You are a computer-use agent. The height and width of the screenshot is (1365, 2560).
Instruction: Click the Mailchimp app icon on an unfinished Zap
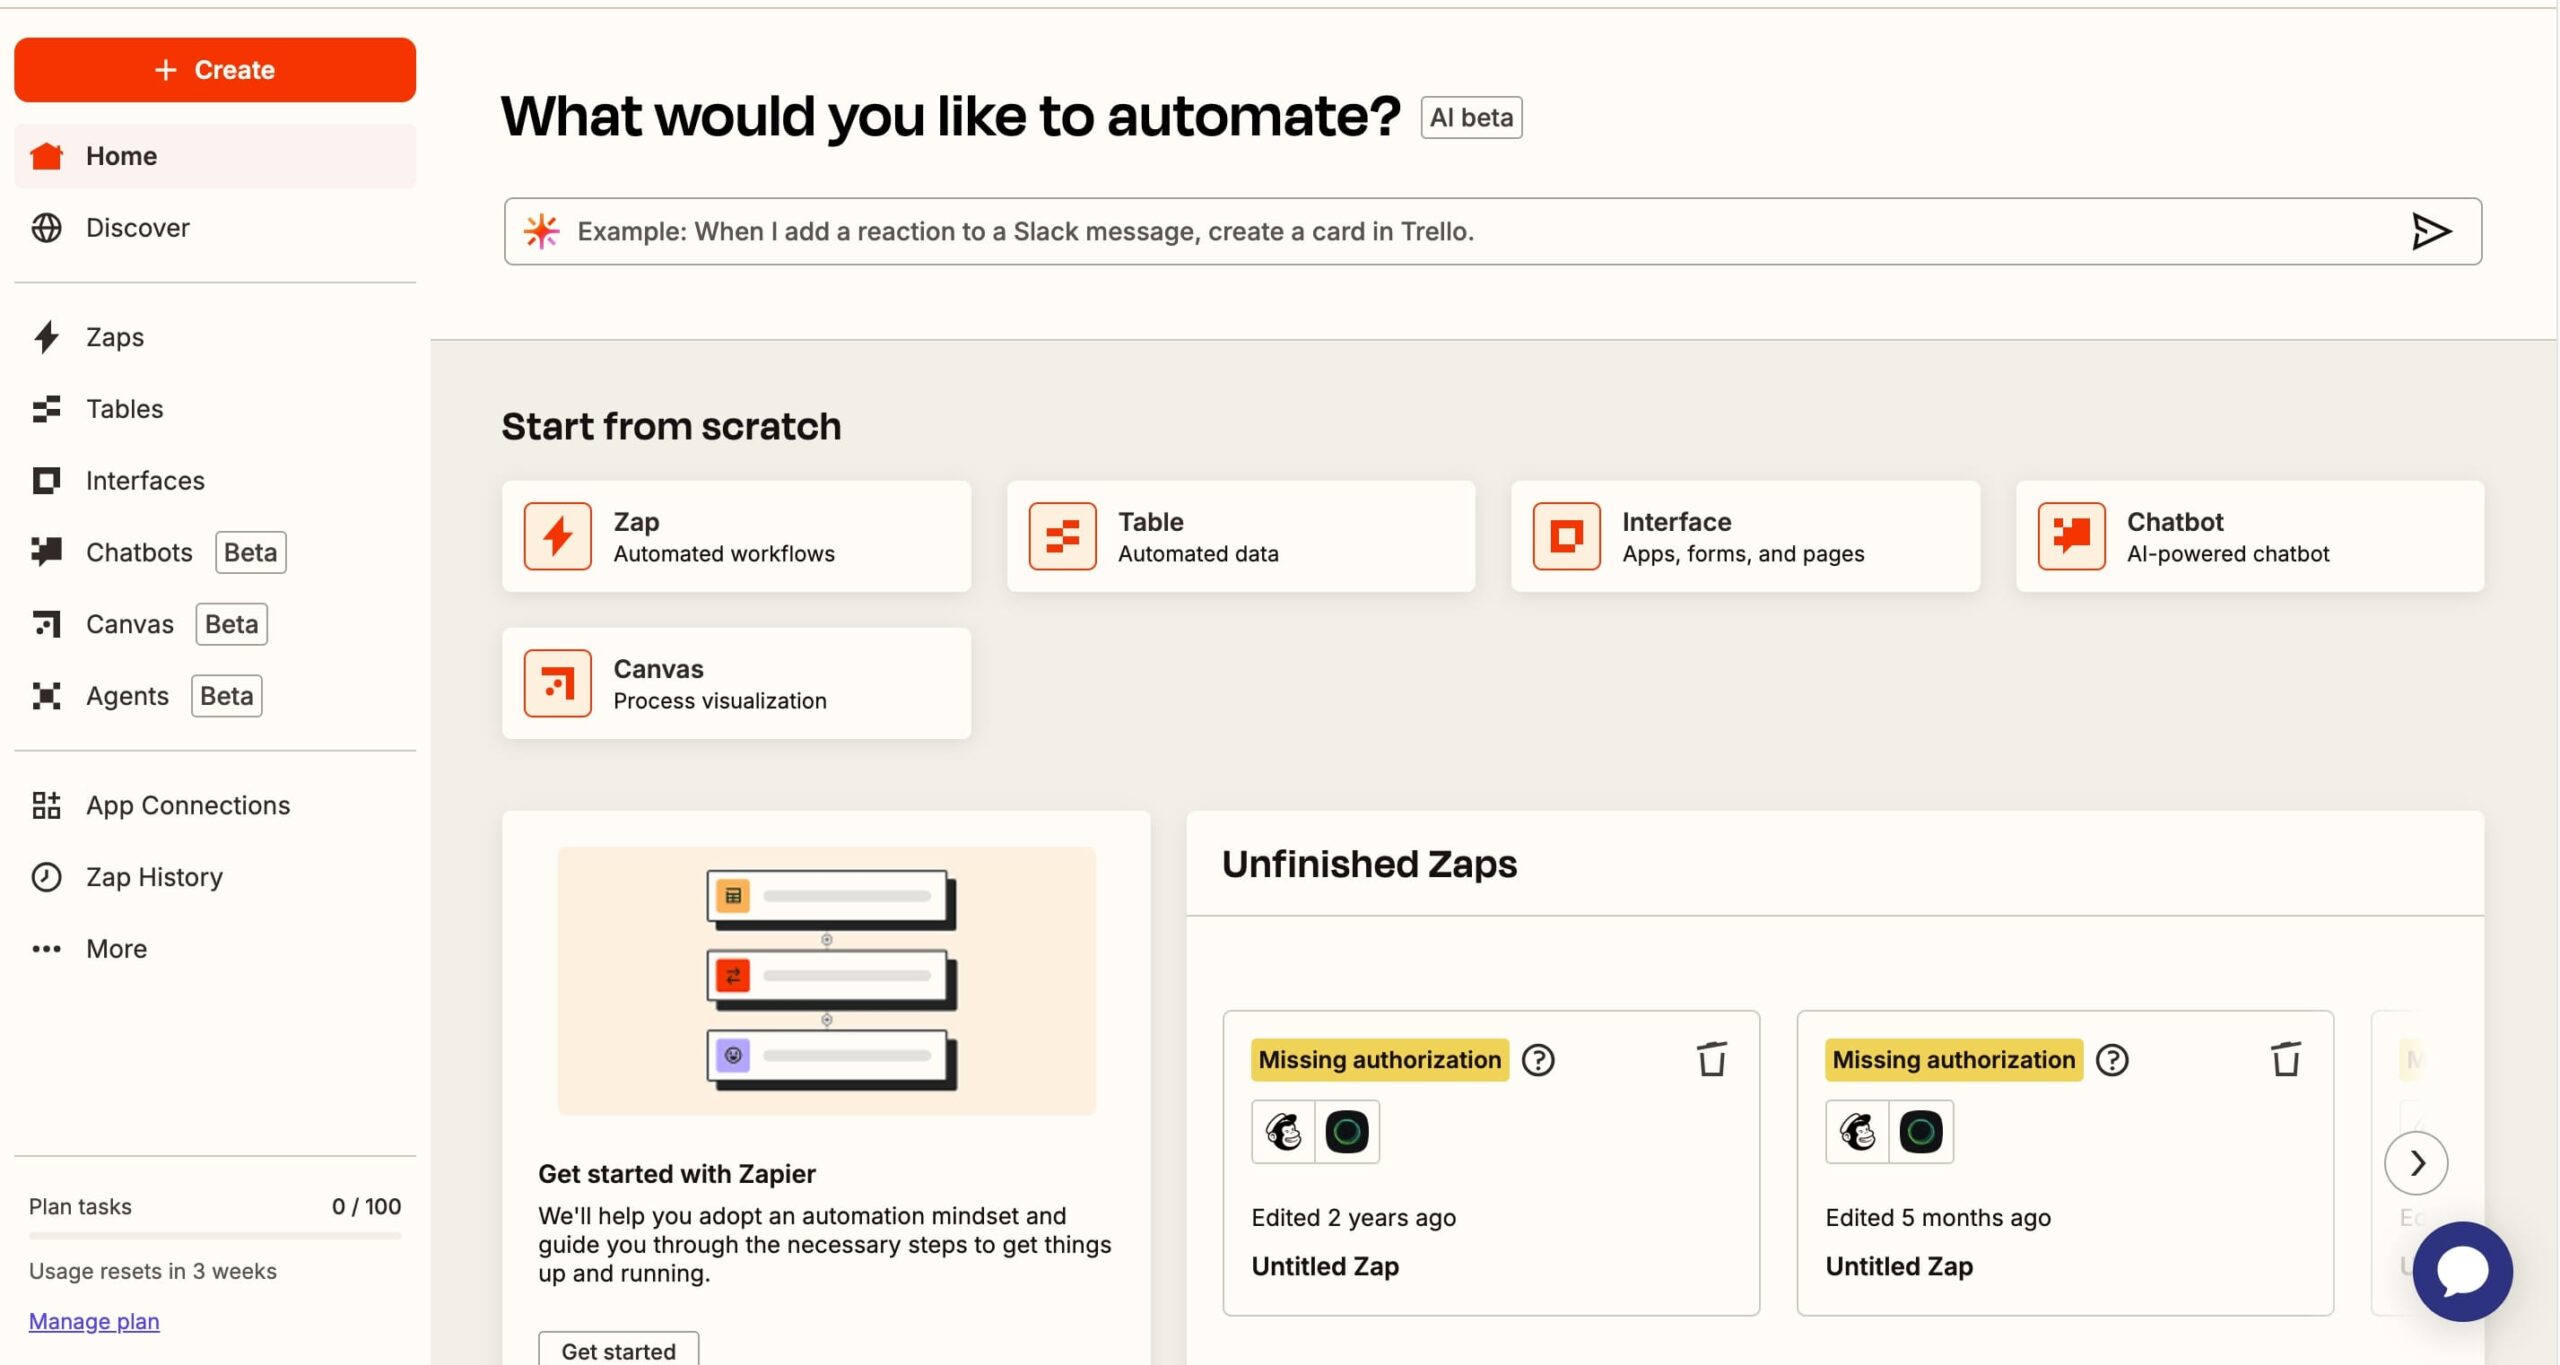coord(1284,1131)
